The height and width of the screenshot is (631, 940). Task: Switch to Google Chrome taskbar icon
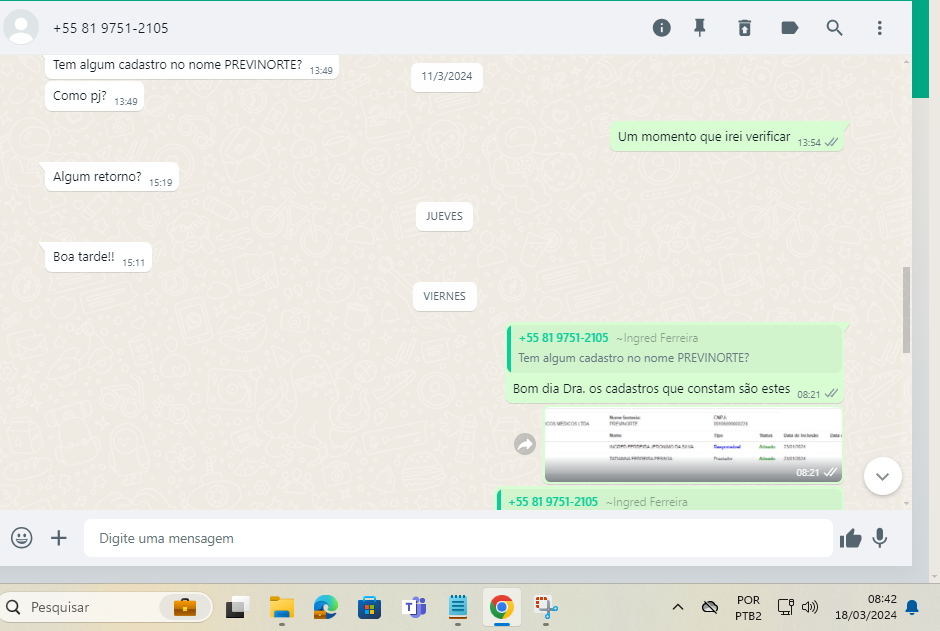coord(502,608)
